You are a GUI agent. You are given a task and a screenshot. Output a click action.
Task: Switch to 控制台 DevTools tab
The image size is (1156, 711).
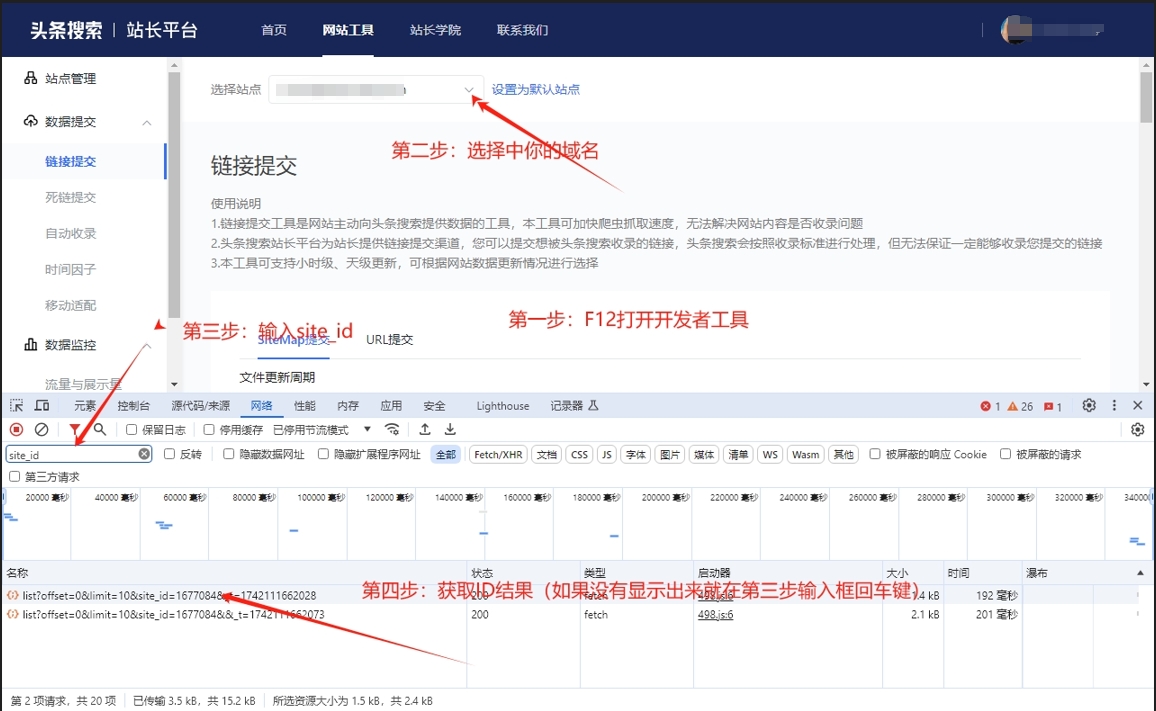133,406
